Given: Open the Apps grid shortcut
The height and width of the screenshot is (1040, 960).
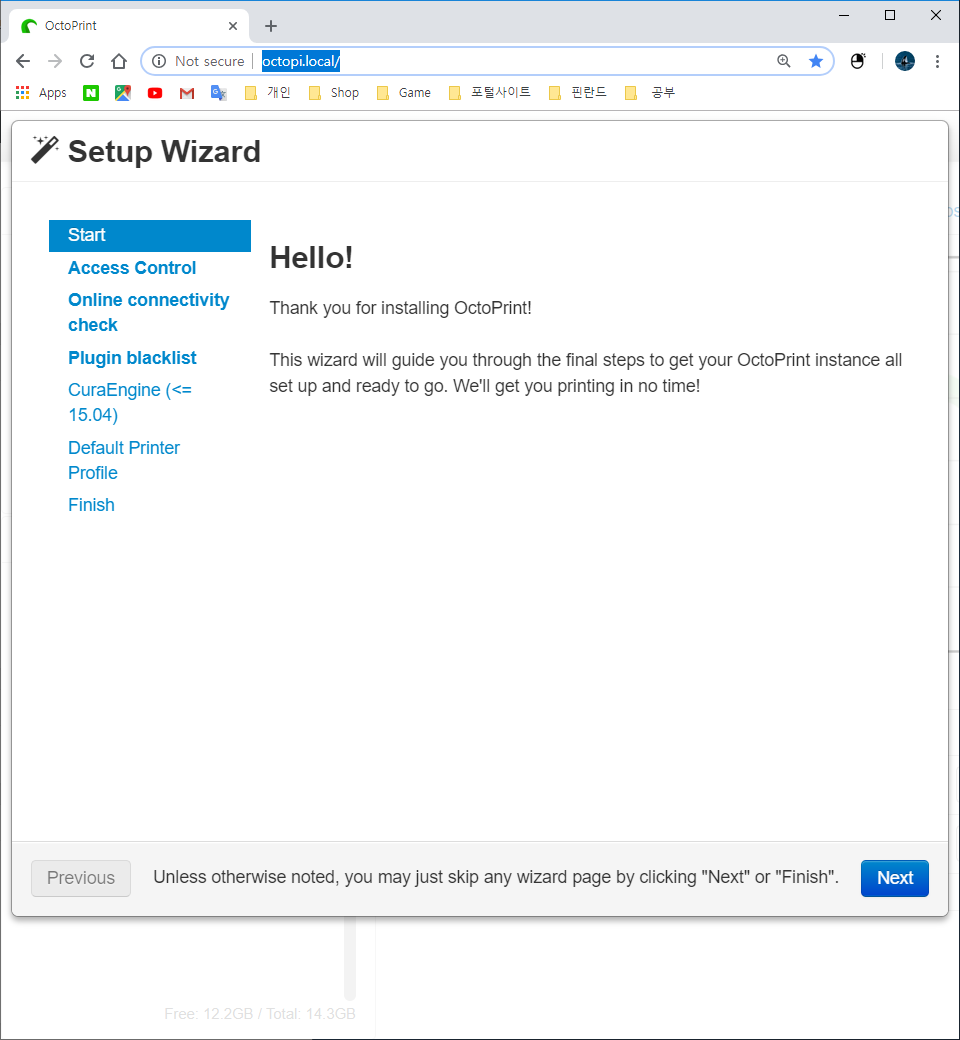Looking at the screenshot, I should pos(41,92).
